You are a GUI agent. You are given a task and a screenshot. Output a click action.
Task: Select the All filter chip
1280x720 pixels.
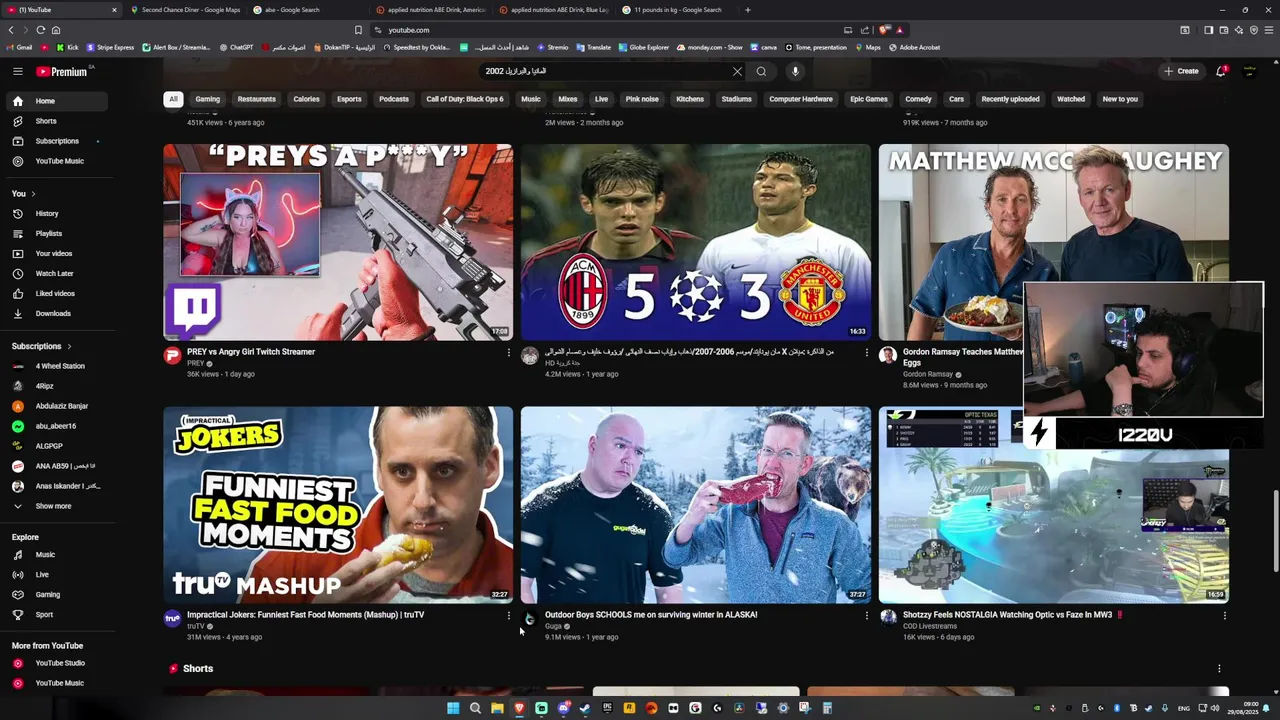pyautogui.click(x=173, y=99)
